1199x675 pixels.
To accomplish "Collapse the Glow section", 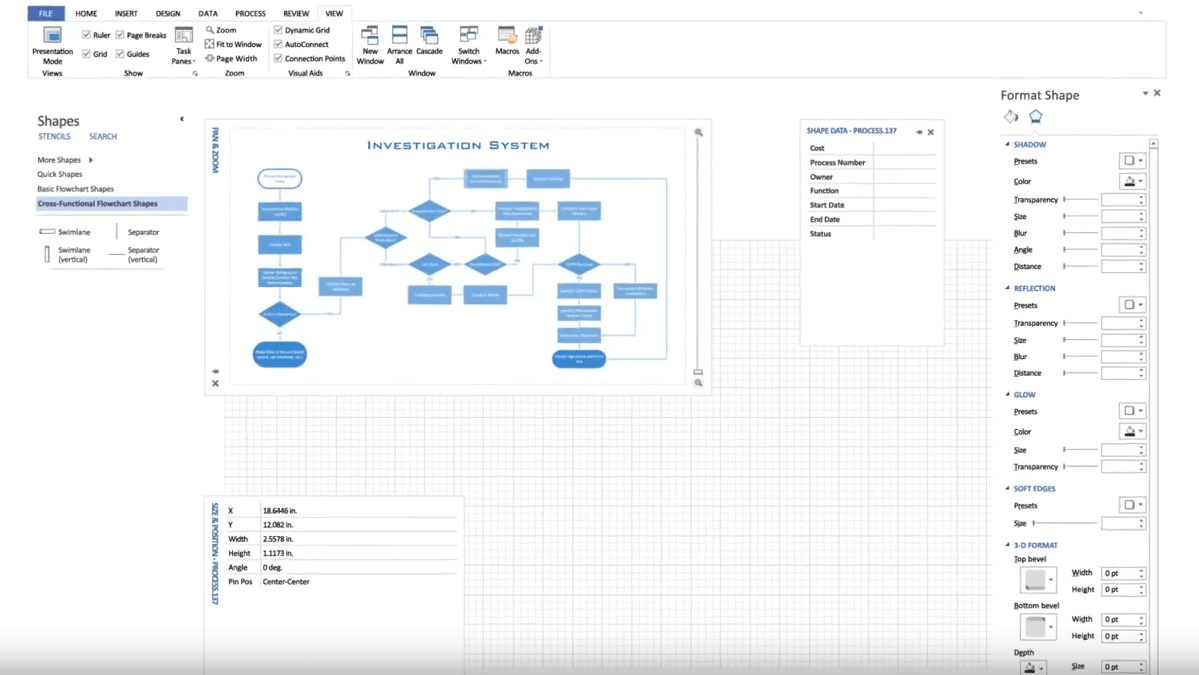I will (x=1007, y=394).
